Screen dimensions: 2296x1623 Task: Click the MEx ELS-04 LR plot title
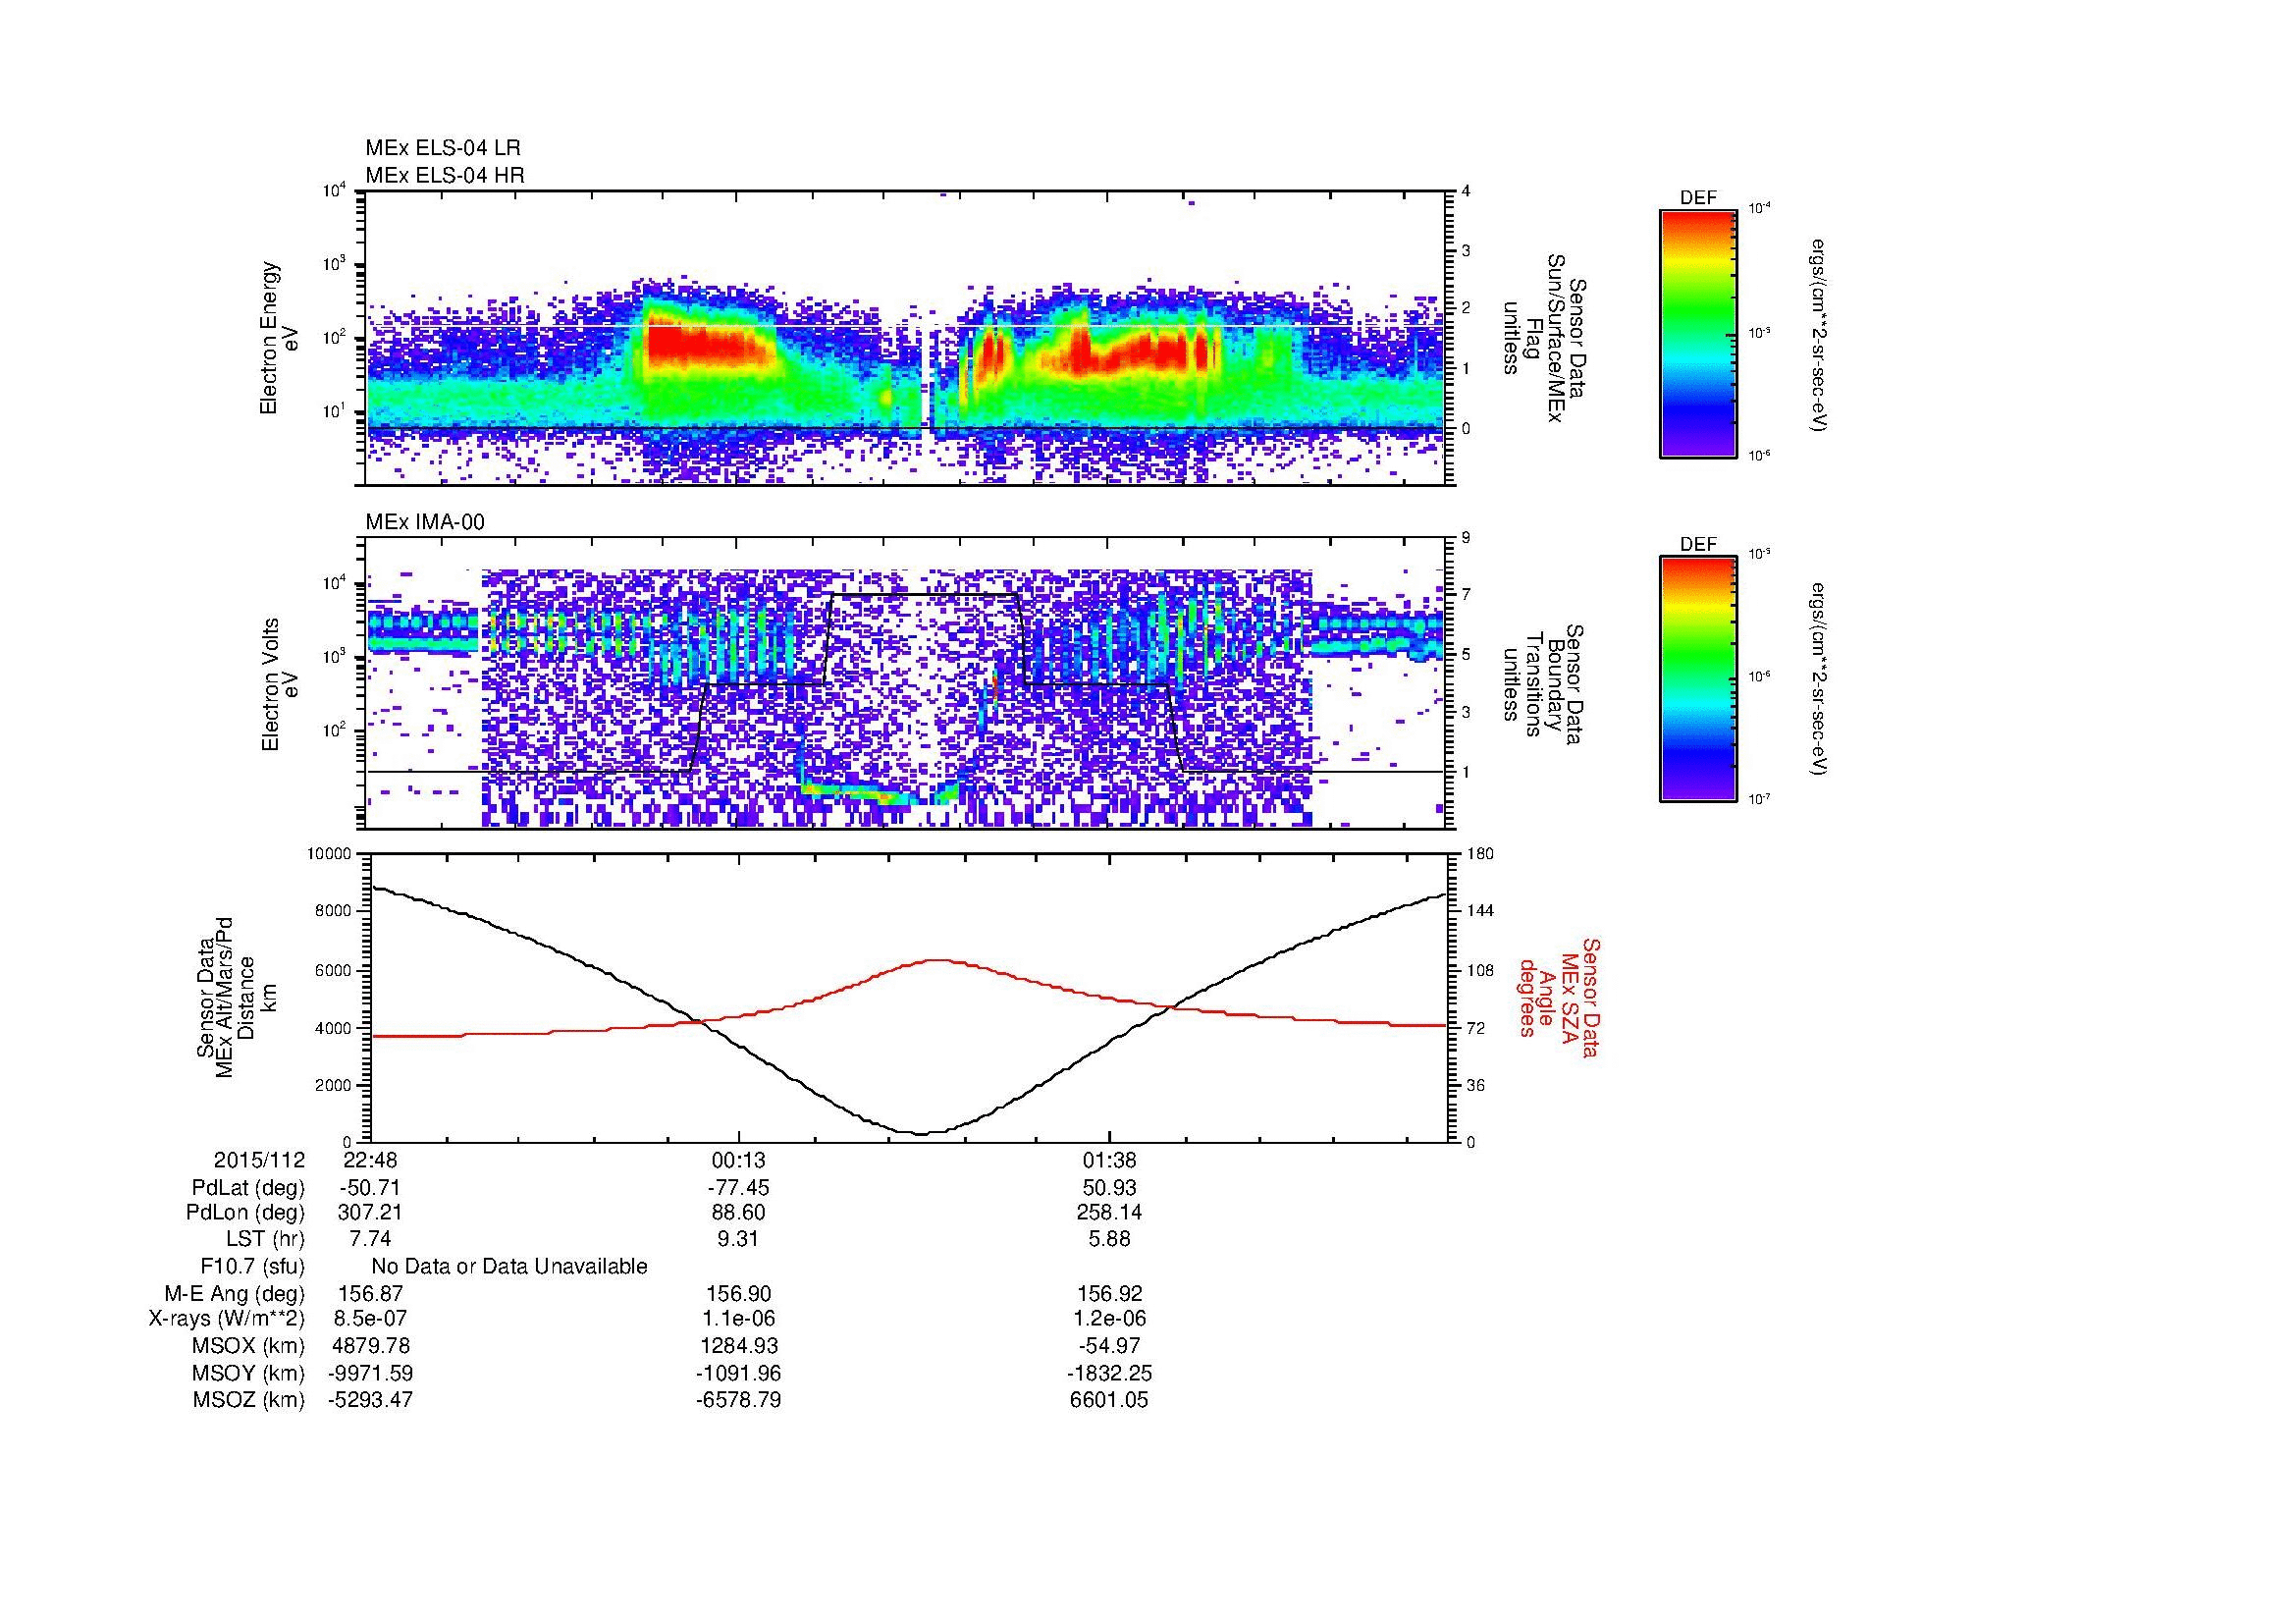443,148
